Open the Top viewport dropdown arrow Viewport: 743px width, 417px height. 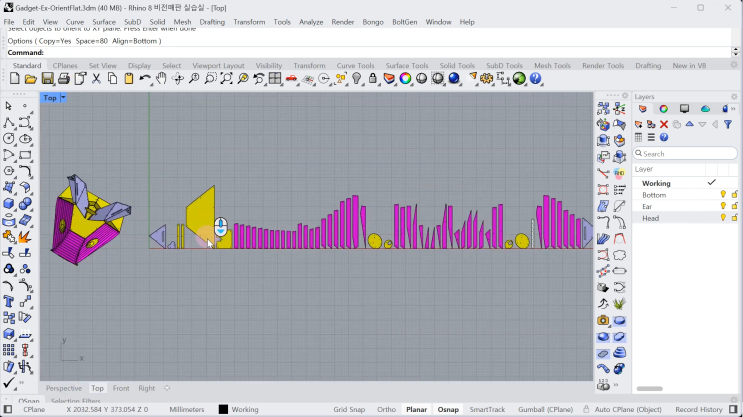click(63, 98)
